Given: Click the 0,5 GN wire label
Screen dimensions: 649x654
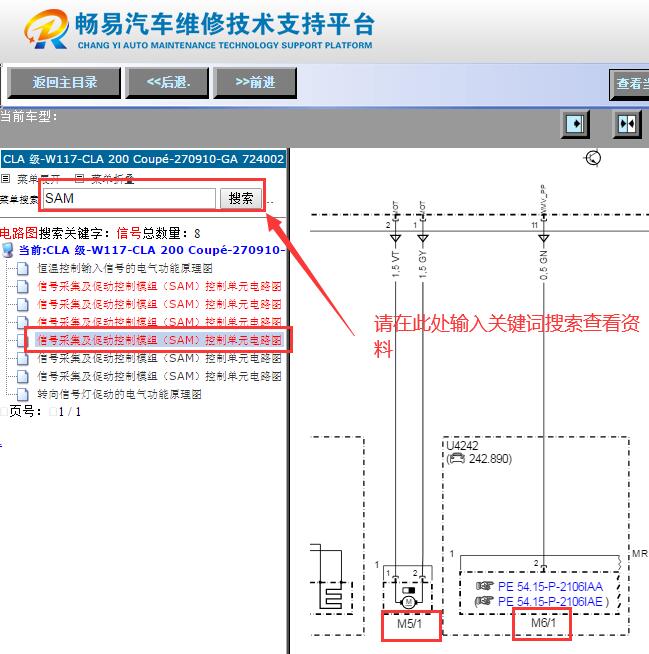Looking at the screenshot, I should point(543,265).
